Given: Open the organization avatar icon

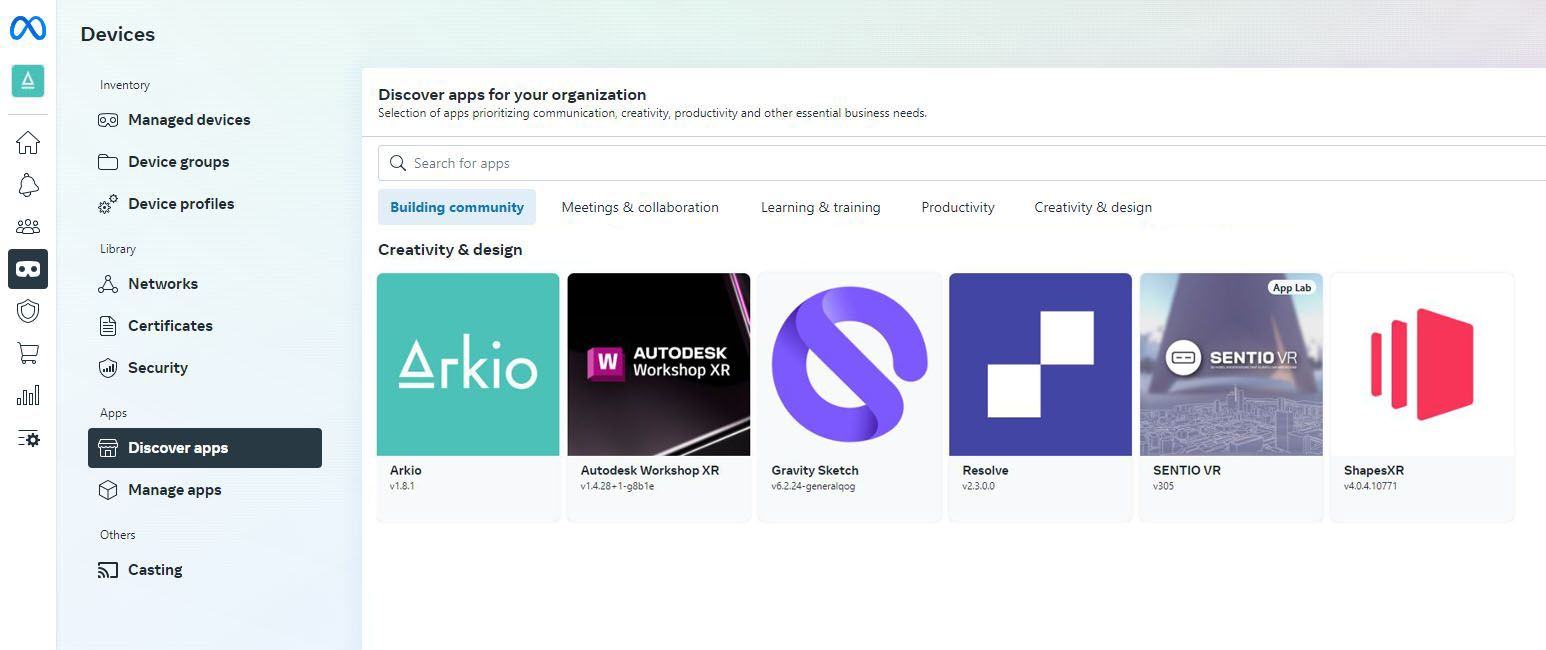Looking at the screenshot, I should [28, 81].
